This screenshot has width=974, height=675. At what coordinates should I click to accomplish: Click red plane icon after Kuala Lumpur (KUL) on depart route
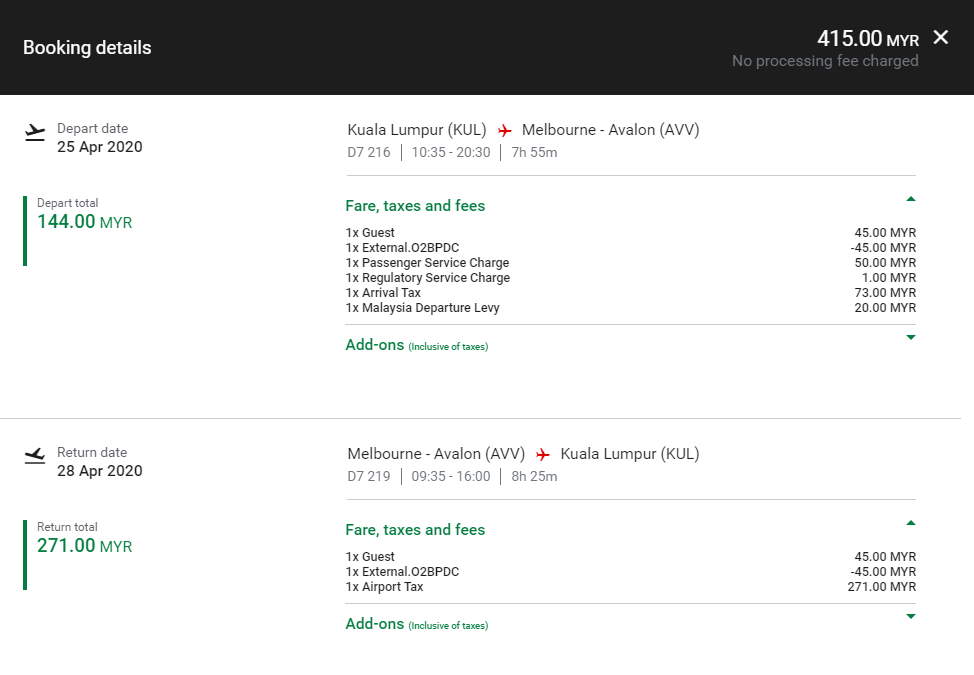pyautogui.click(x=505, y=131)
